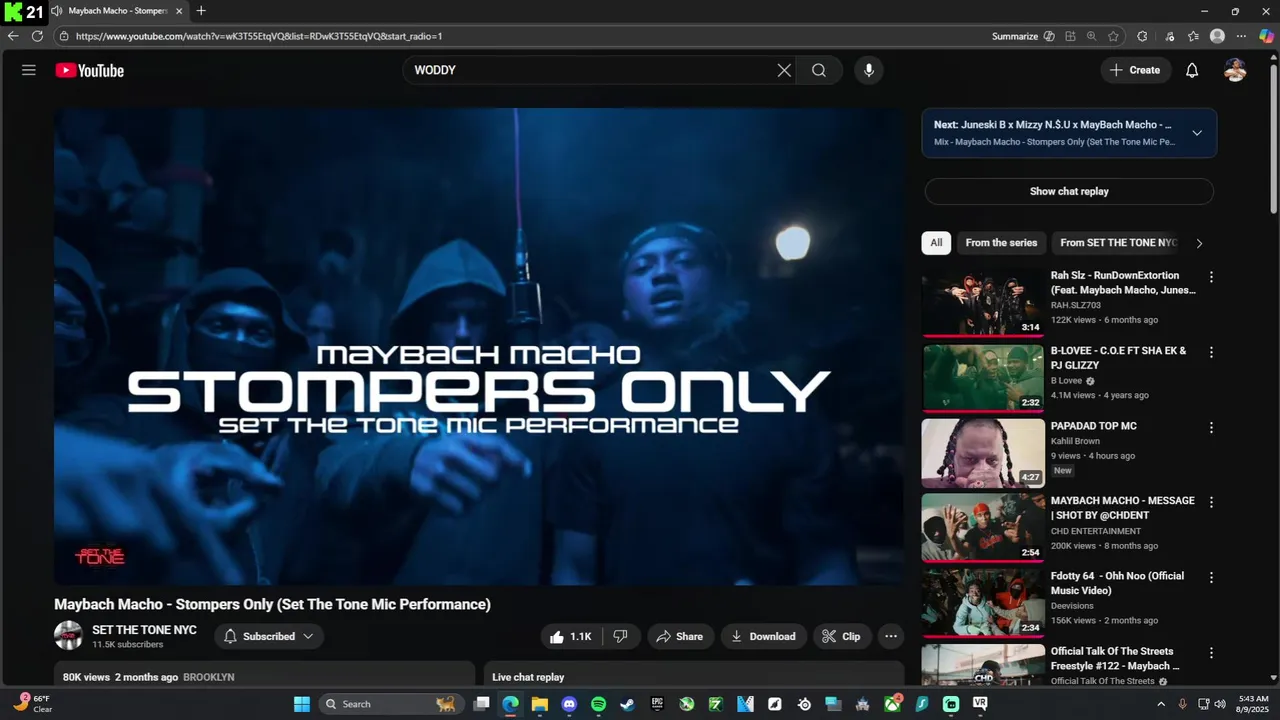Show chat replay
1280x720 pixels.
1069,191
